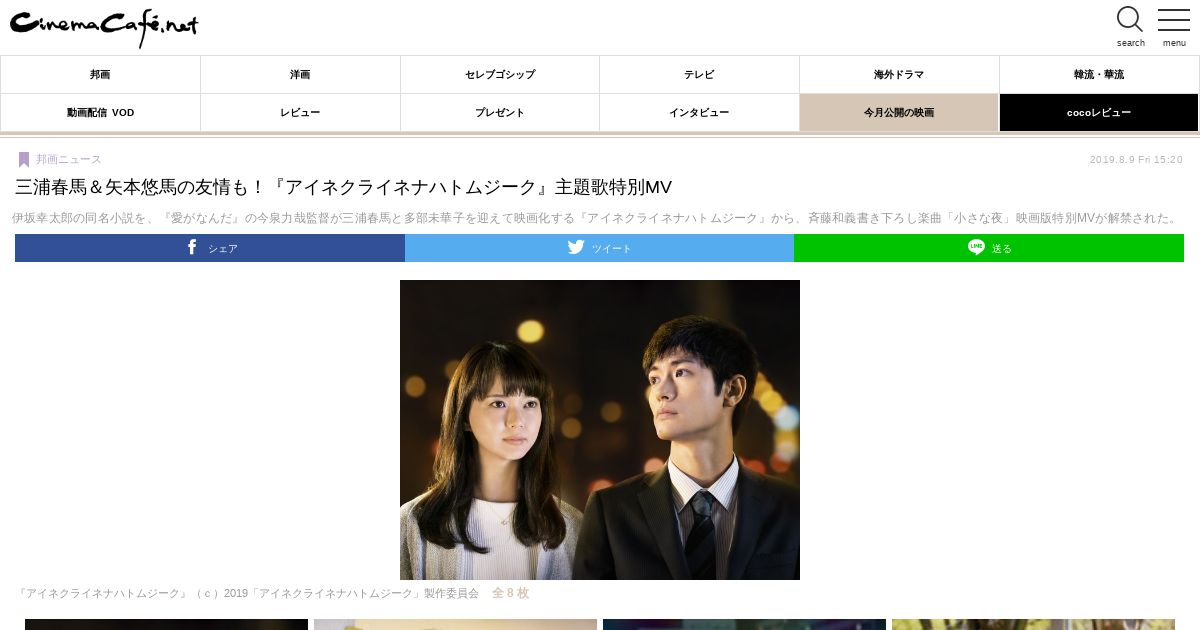Open the レビュー tab
Image resolution: width=1200 pixels, height=630 pixels.
[x=300, y=113]
